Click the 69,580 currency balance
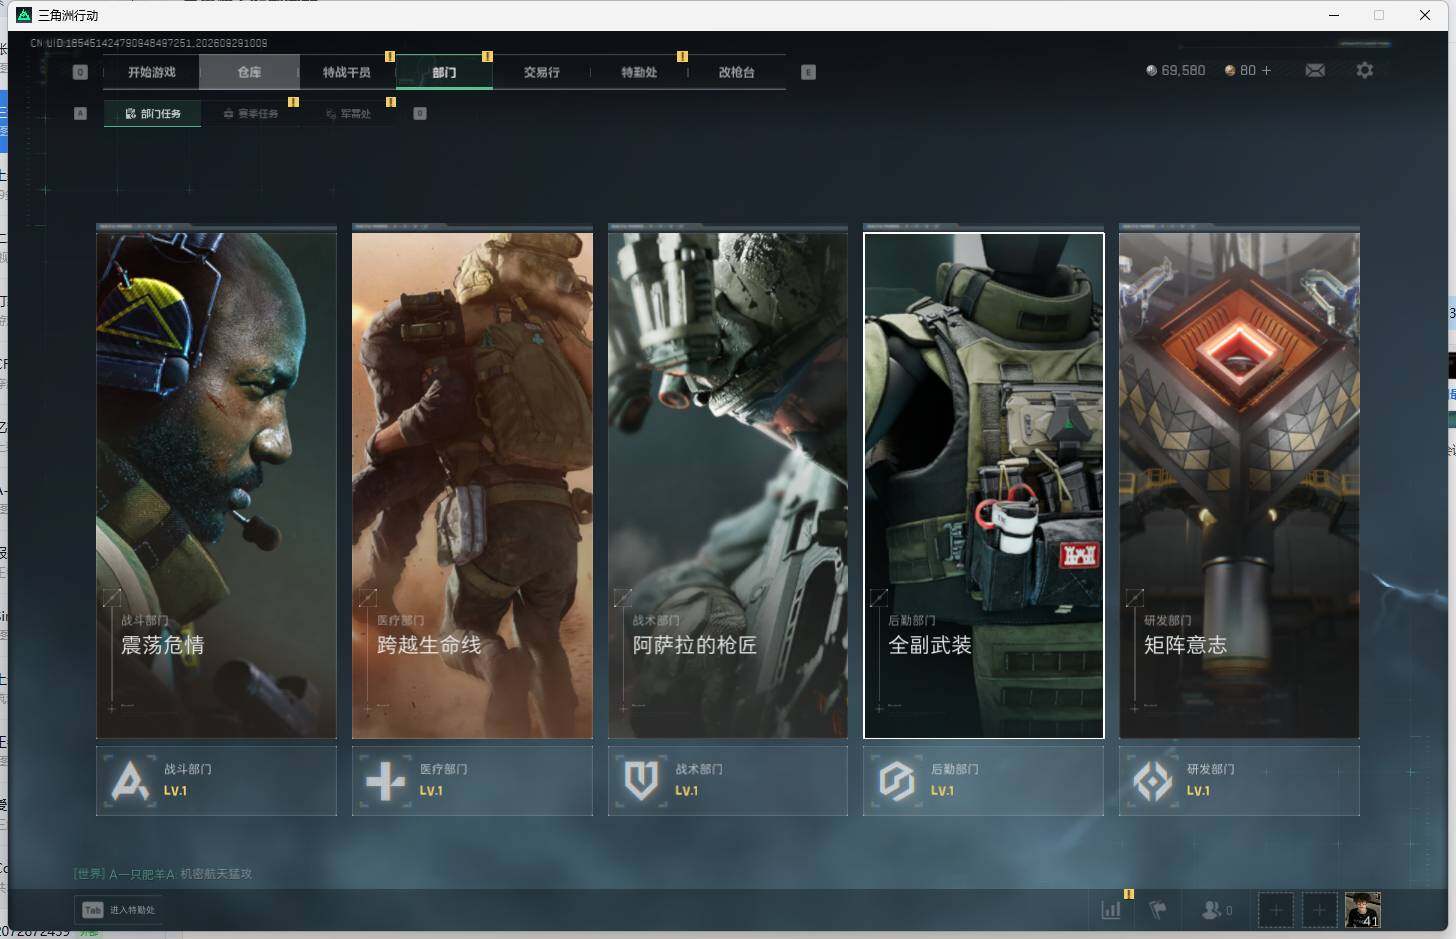Viewport: 1456px width, 939px height. (1183, 71)
